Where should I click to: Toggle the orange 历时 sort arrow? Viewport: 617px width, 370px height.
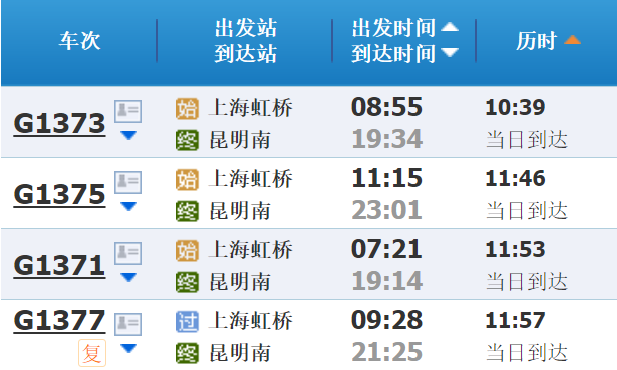pos(572,39)
